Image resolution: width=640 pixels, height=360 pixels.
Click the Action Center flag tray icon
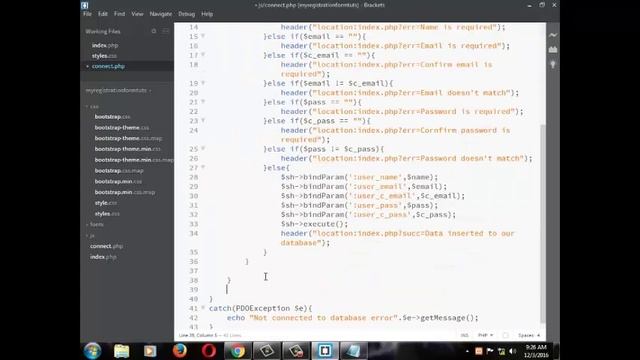(x=490, y=351)
